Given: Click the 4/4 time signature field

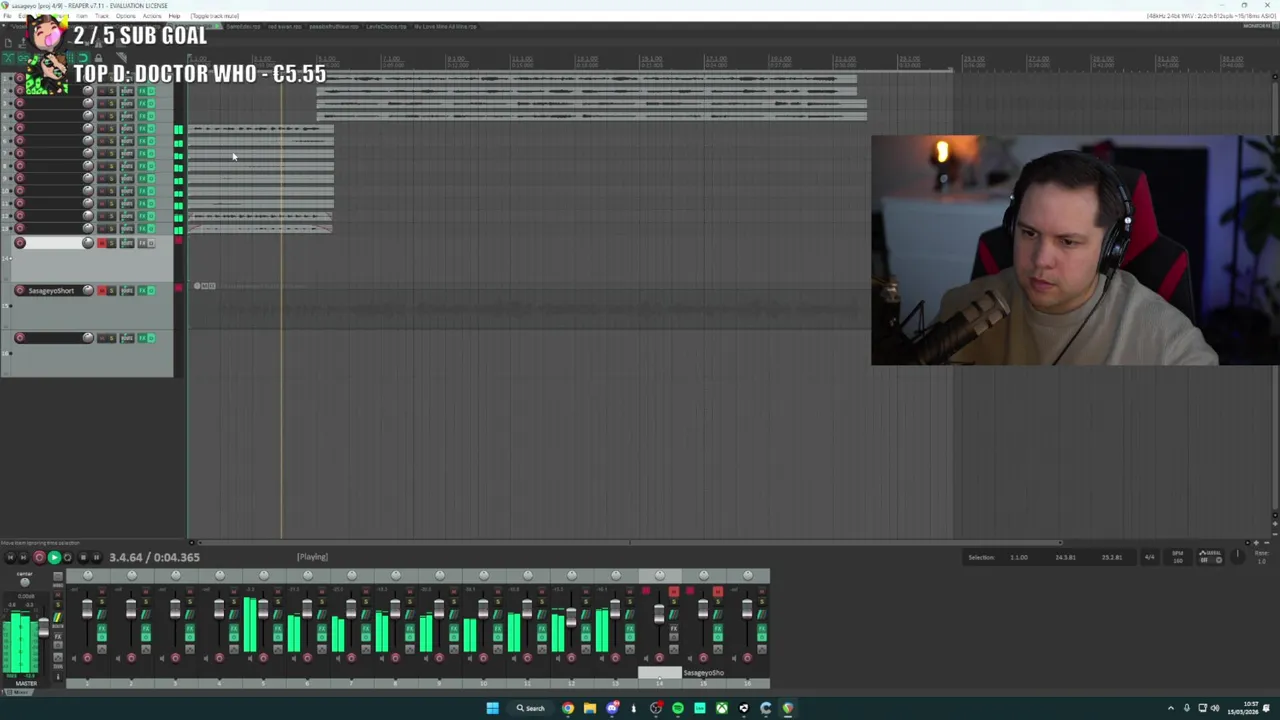Looking at the screenshot, I should click(x=1149, y=557).
